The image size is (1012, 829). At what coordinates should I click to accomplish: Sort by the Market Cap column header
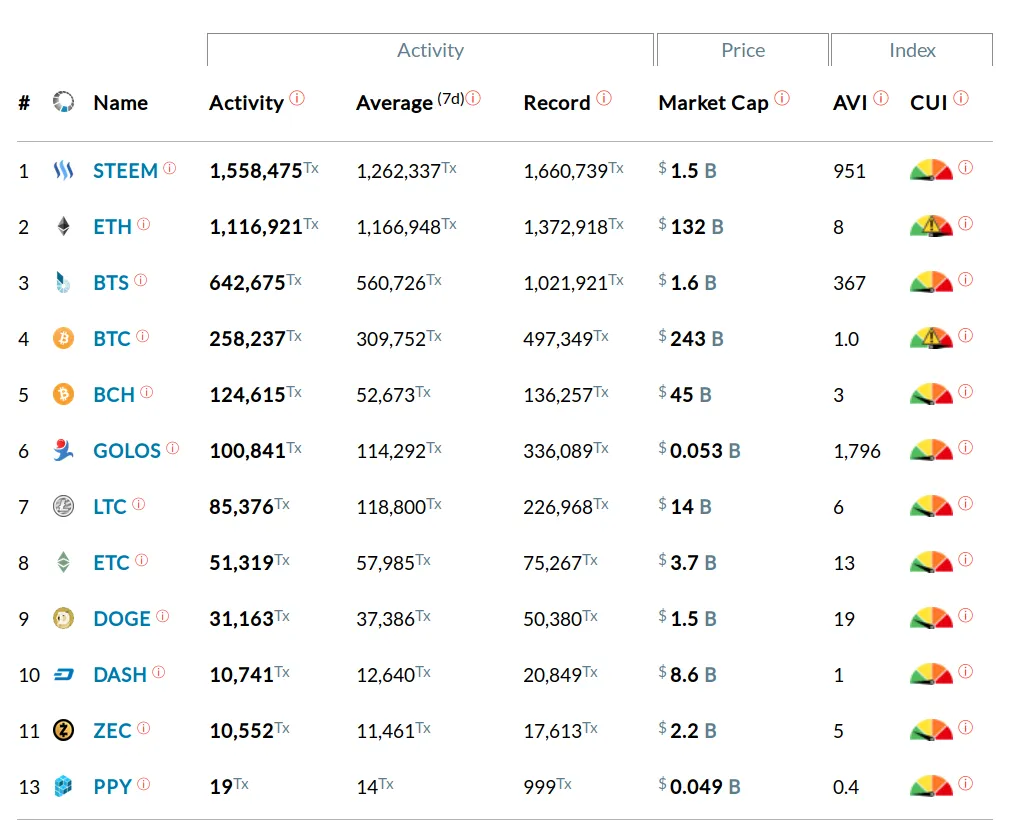[713, 103]
